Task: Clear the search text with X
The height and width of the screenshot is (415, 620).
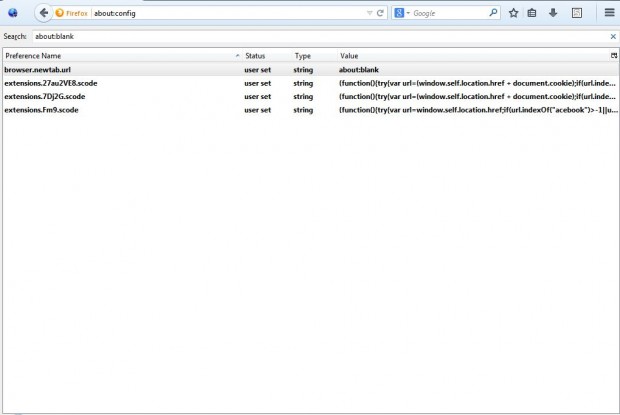Action: [x=613, y=36]
